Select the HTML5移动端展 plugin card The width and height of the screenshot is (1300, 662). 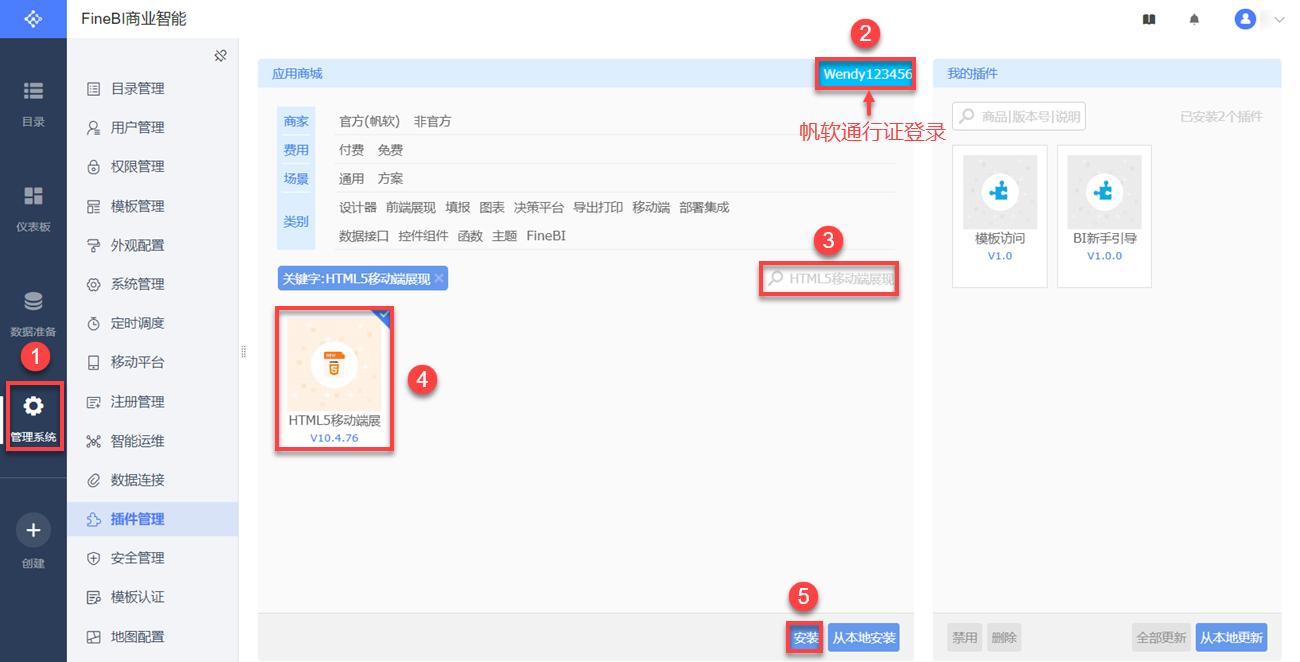coord(334,379)
